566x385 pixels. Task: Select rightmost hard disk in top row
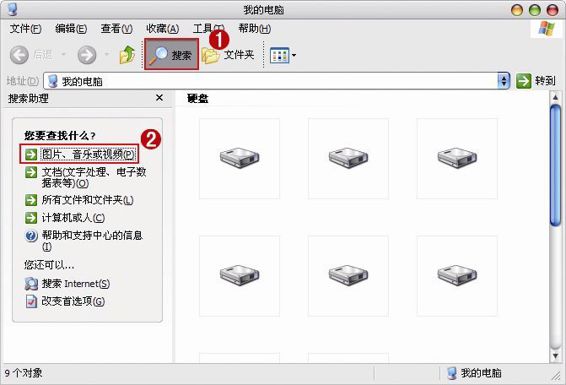(x=457, y=158)
